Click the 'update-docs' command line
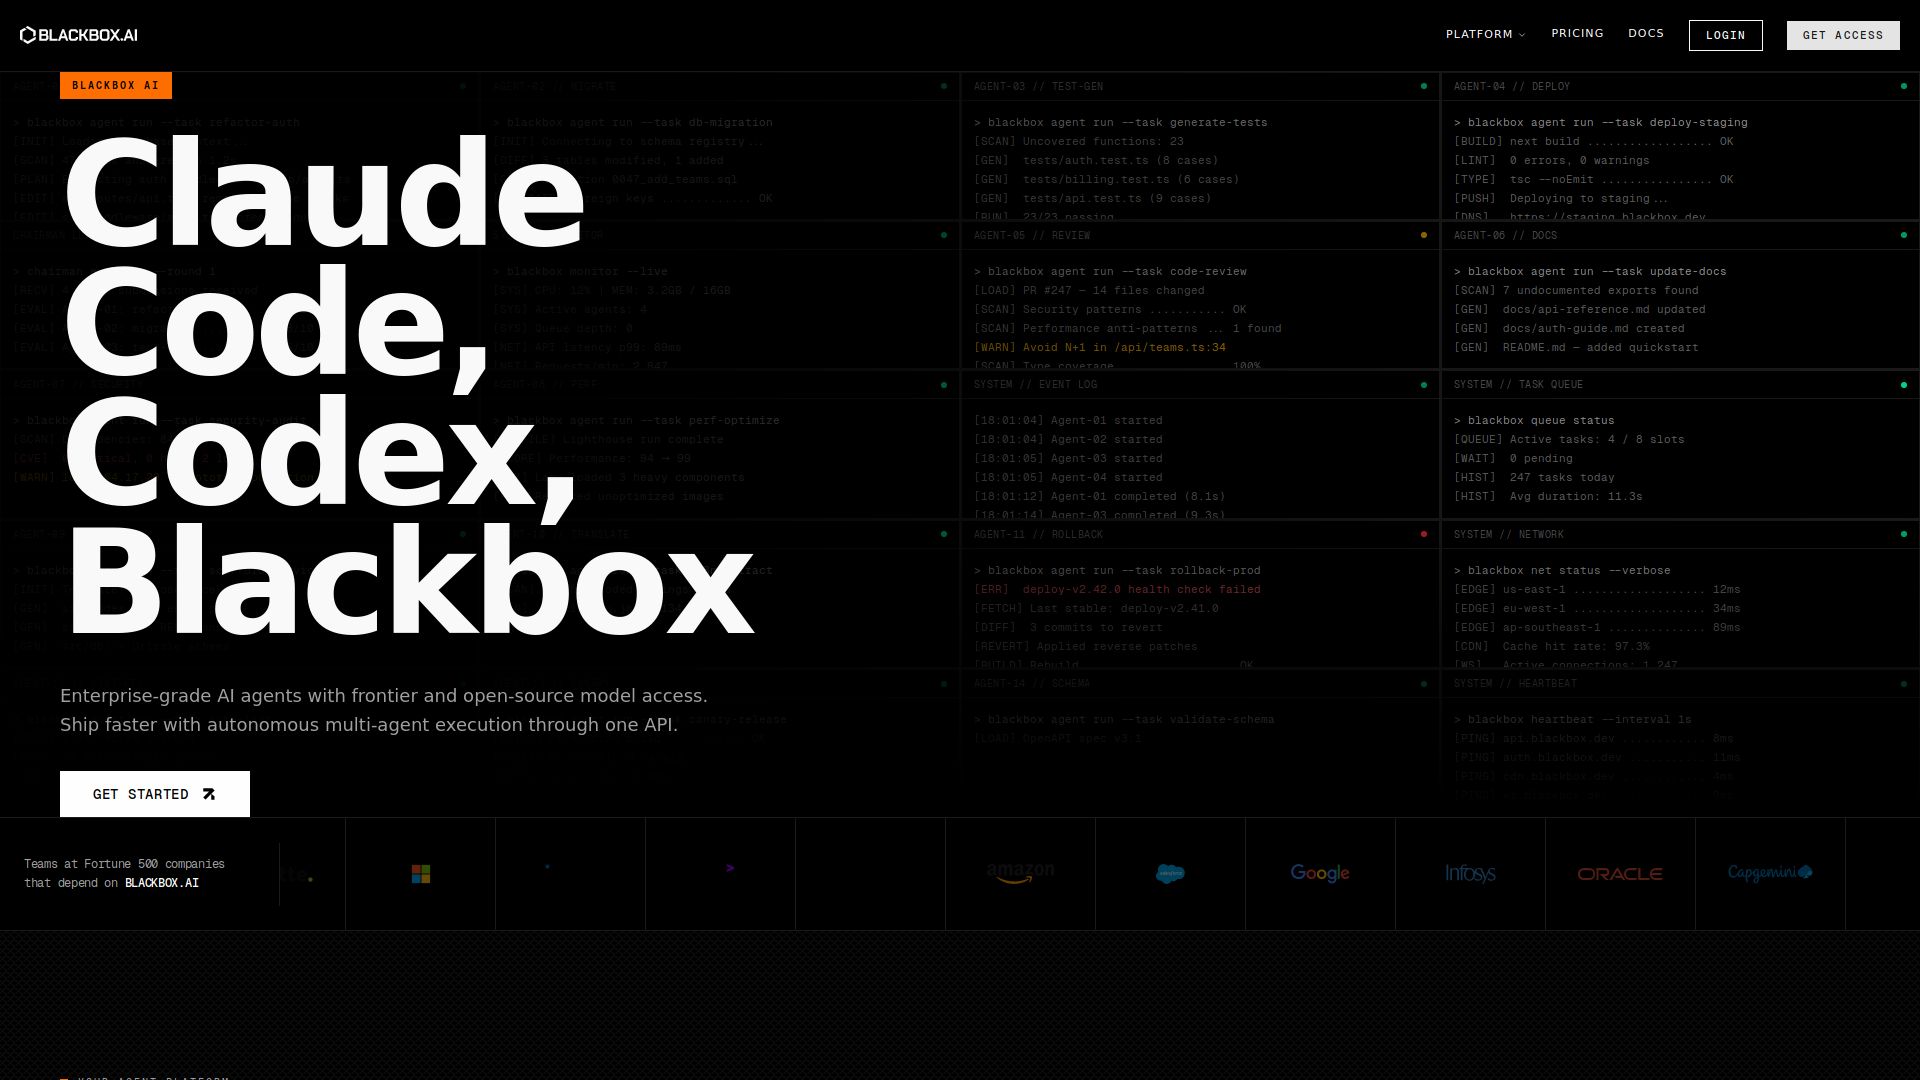The width and height of the screenshot is (1920, 1080). [x=1590, y=272]
